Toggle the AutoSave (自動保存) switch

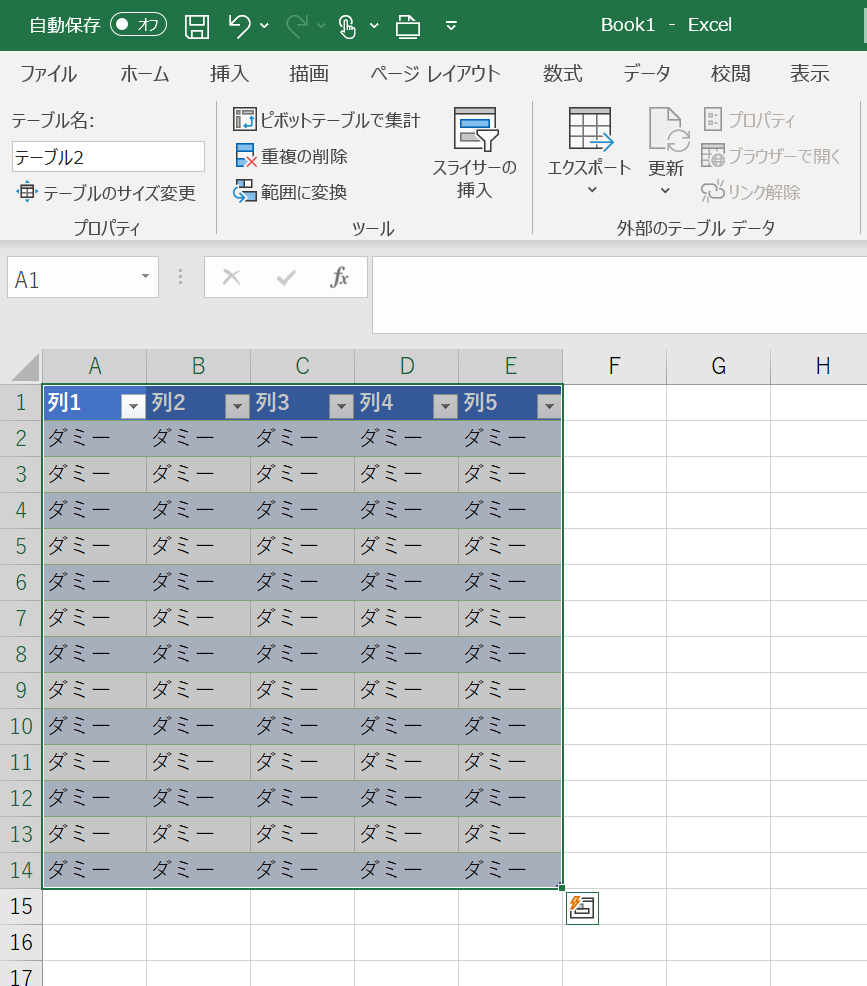pyautogui.click(x=138, y=25)
